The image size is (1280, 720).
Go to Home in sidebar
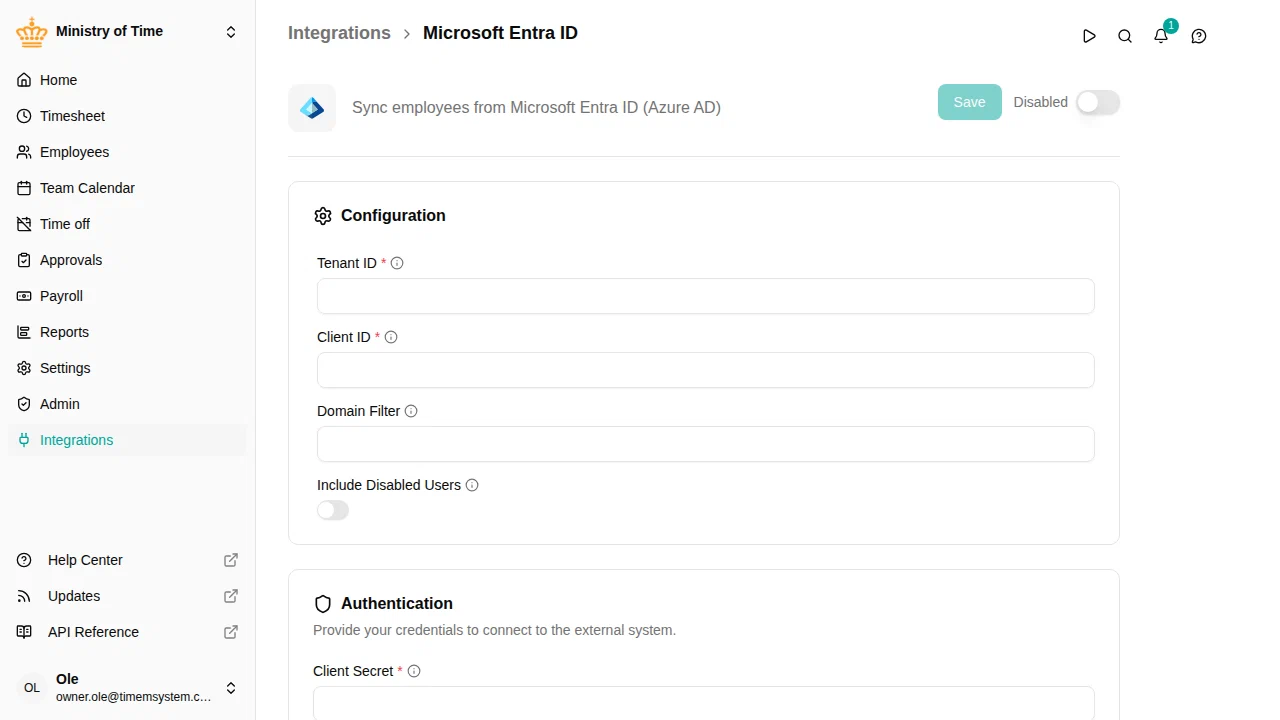tap(127, 80)
